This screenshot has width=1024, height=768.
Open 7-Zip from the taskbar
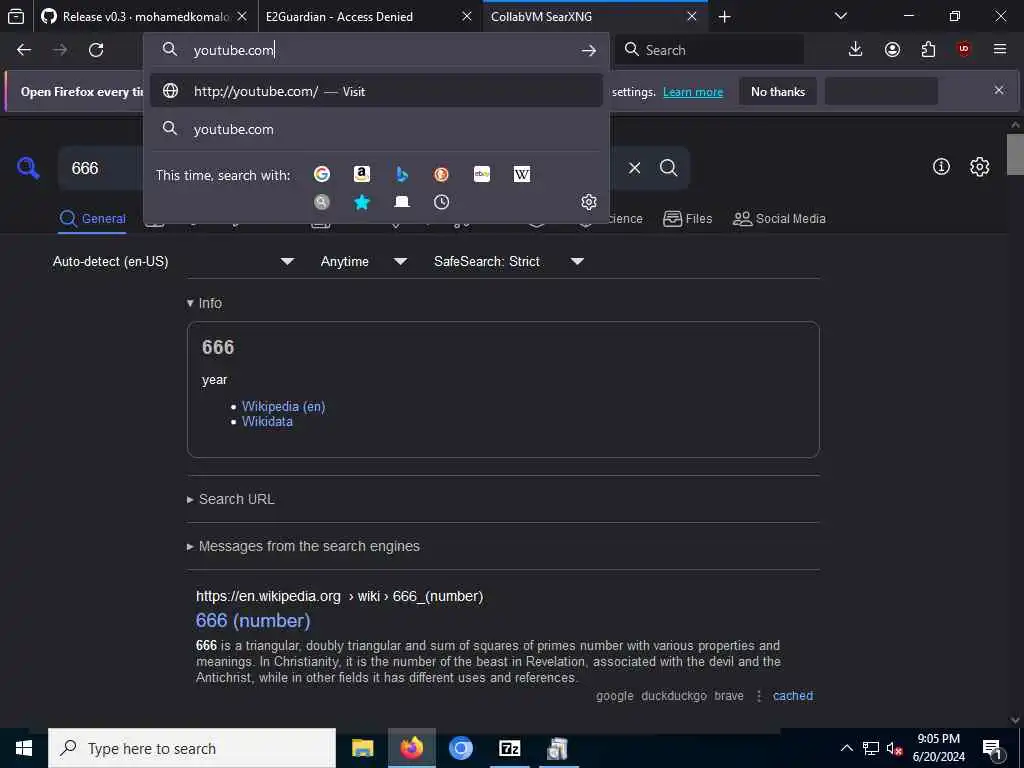pyautogui.click(x=509, y=748)
